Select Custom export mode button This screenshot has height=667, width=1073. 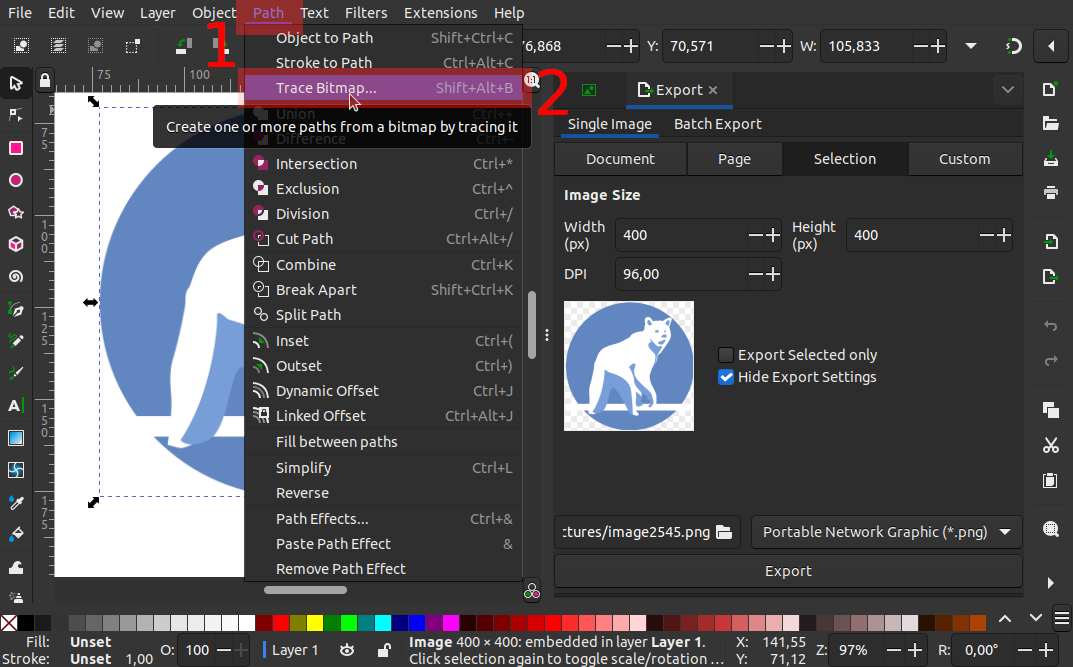[964, 159]
